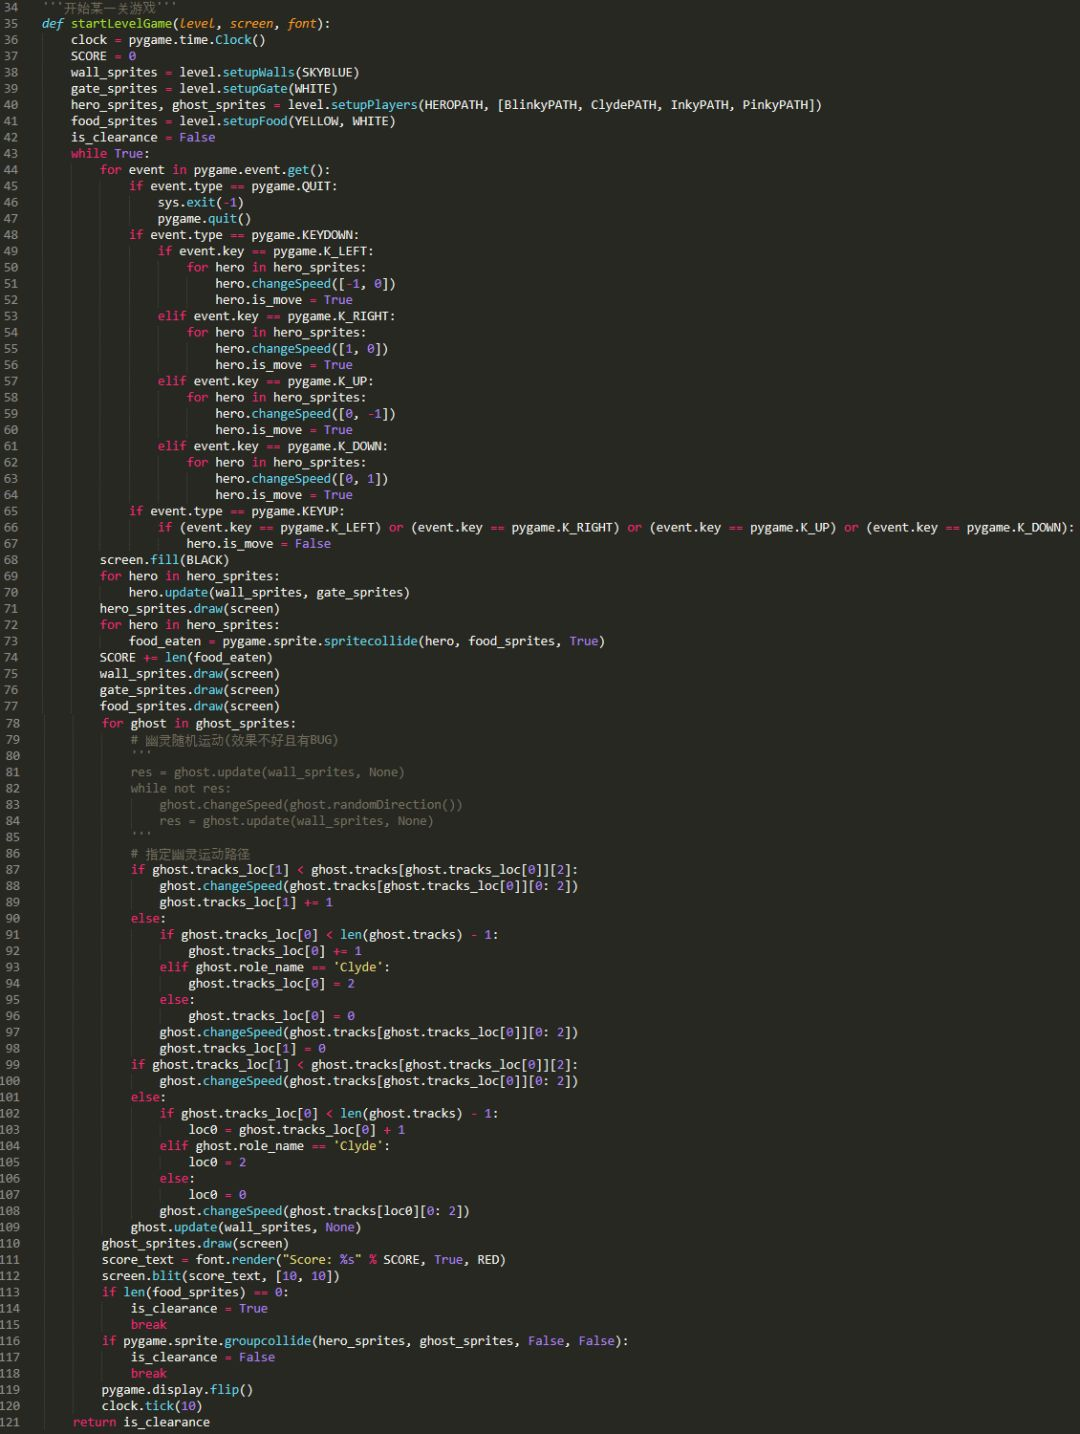
Task: Click 'is_clearance = False' on line 42
Action: (x=143, y=138)
